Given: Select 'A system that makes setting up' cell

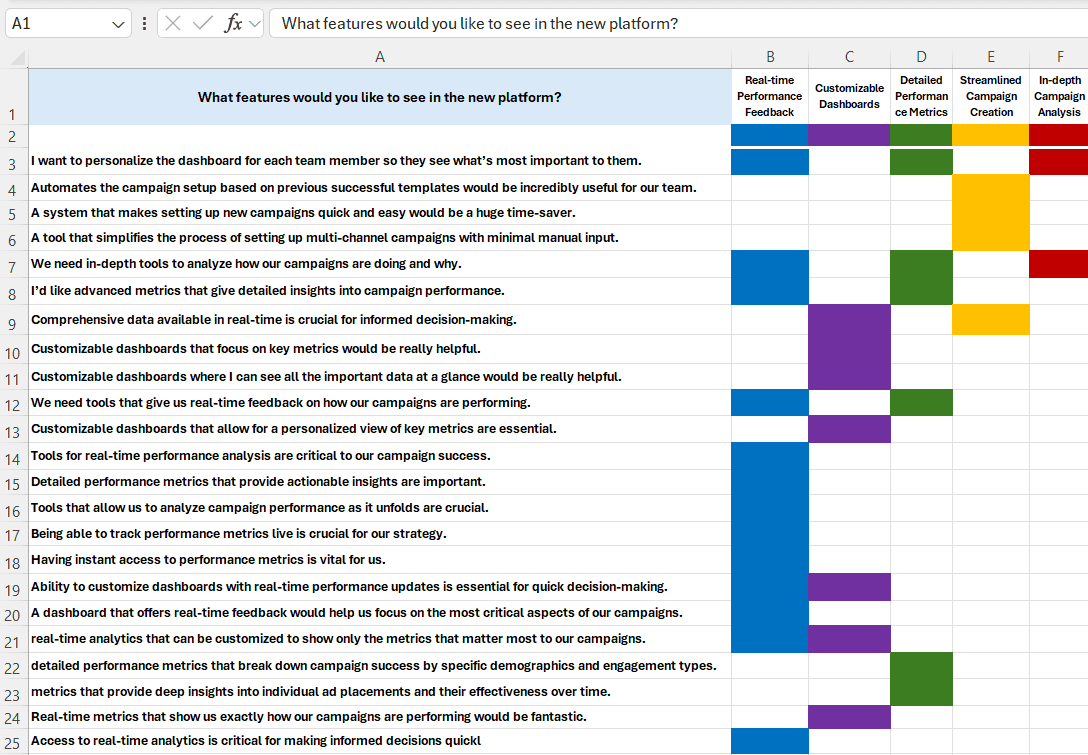Looking at the screenshot, I should pos(380,212).
